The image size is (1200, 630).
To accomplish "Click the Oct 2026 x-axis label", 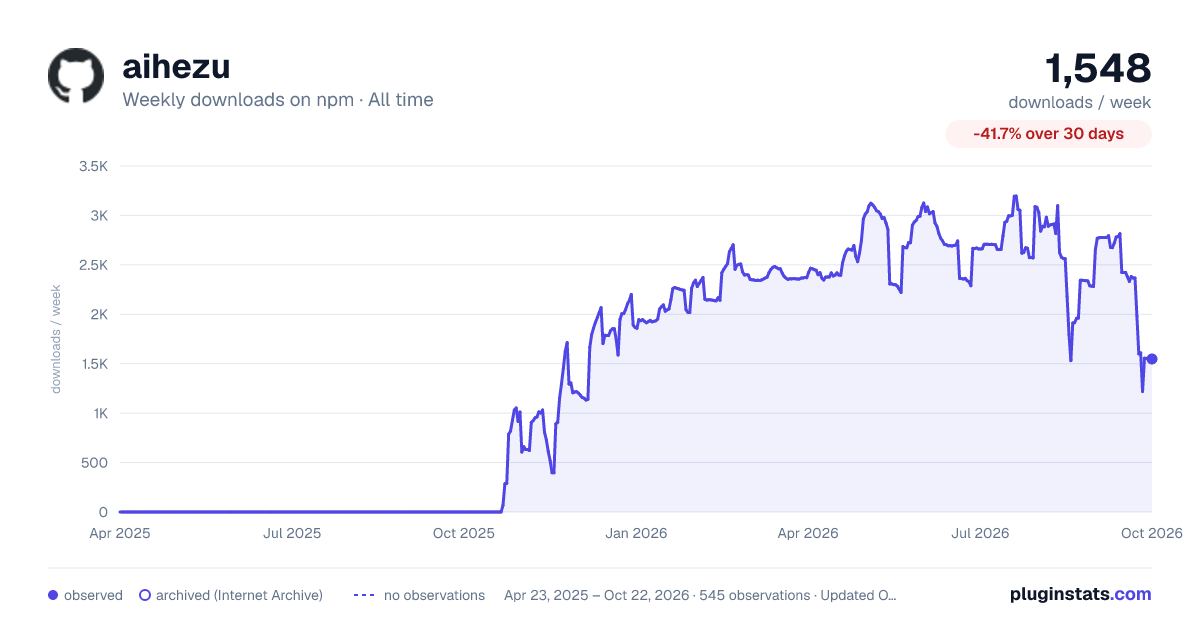I will [1152, 533].
